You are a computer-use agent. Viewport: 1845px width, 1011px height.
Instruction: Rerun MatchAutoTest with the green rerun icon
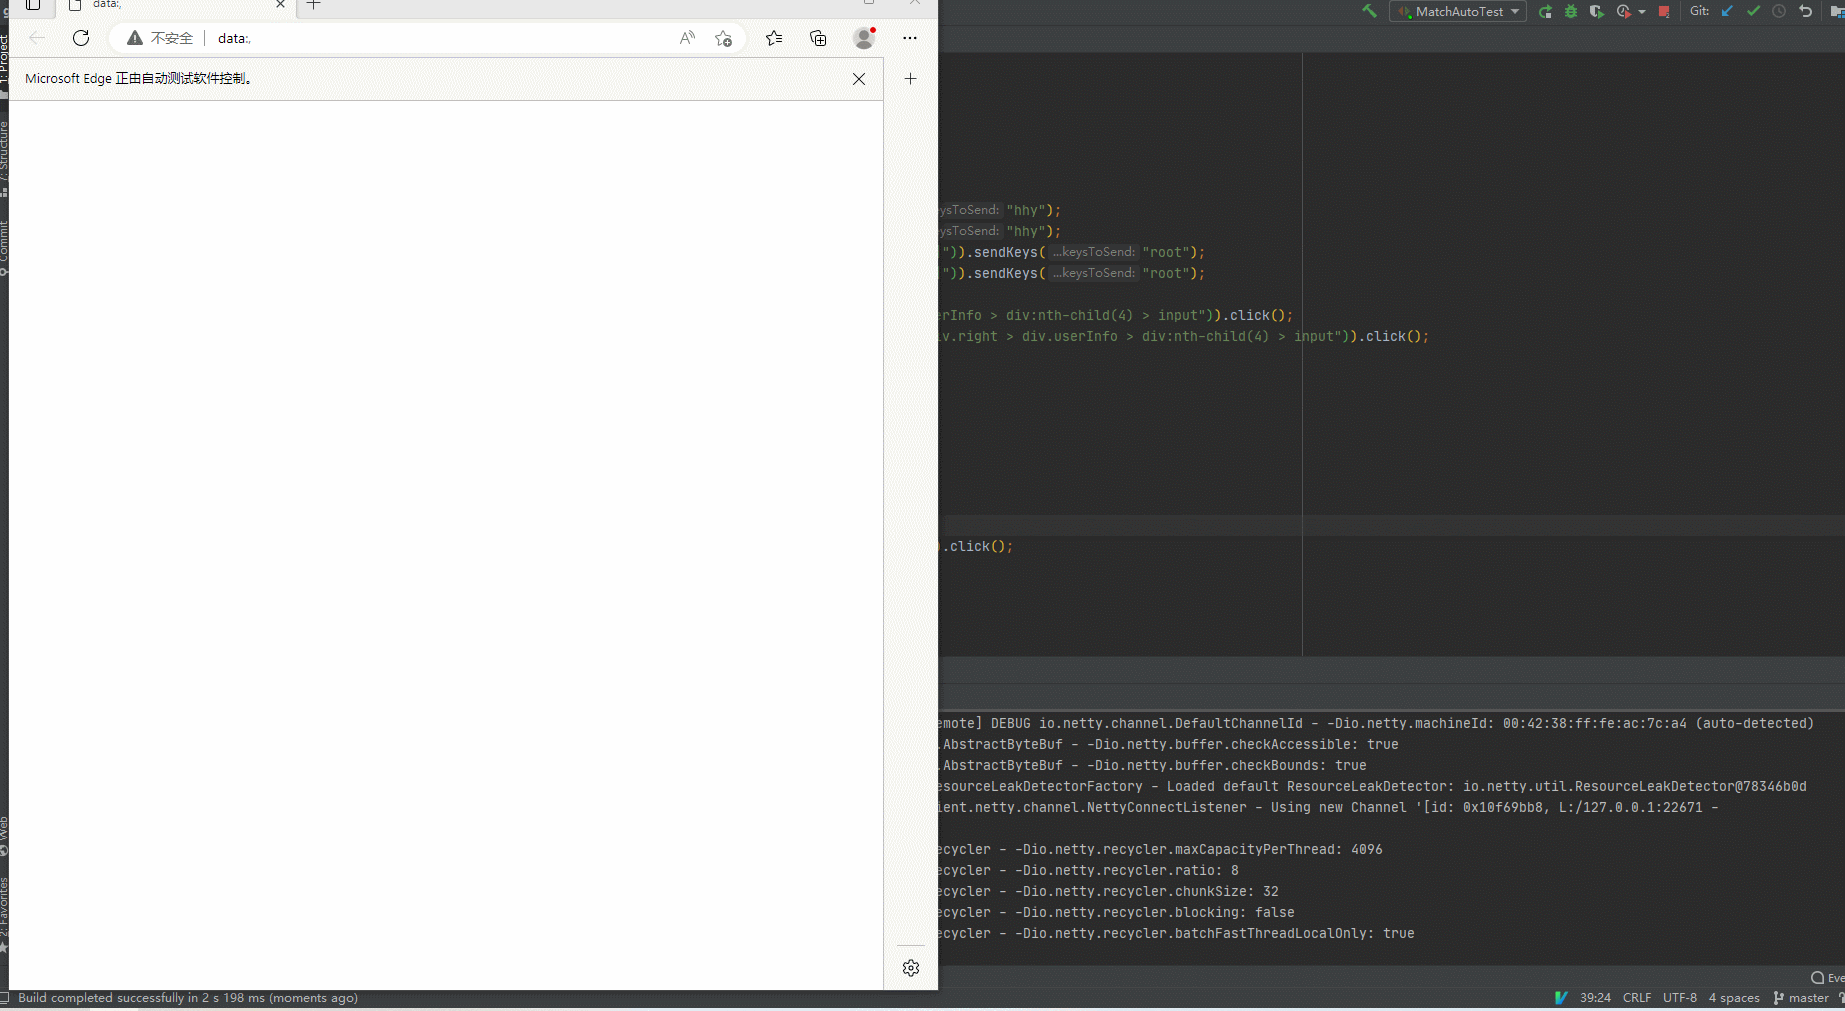(x=1545, y=11)
